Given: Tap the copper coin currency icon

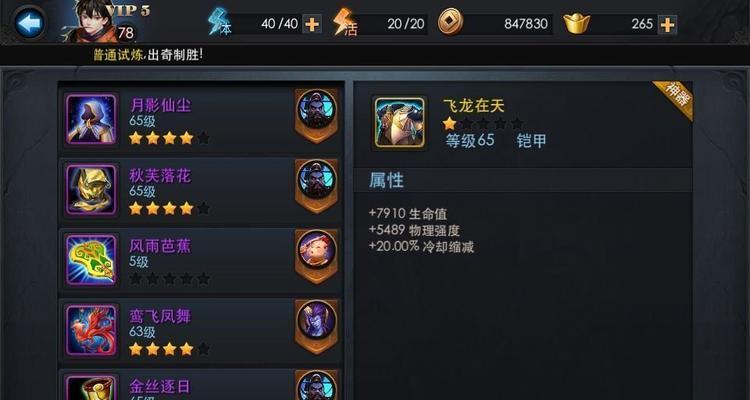Looking at the screenshot, I should [x=450, y=23].
